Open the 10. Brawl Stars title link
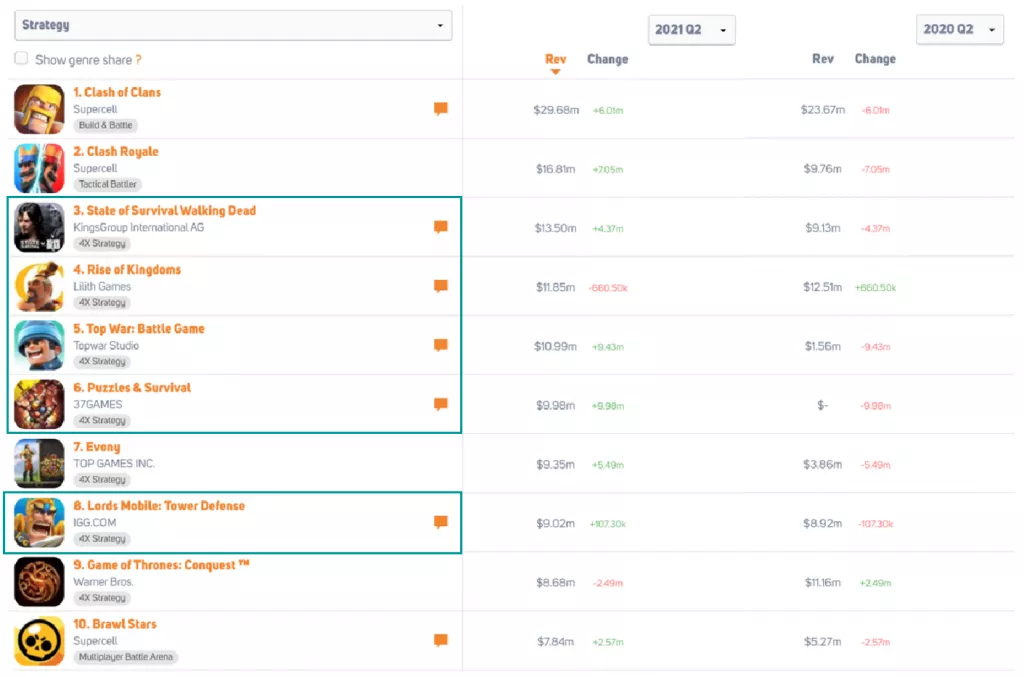This screenshot has height=677, width=1024. 114,624
